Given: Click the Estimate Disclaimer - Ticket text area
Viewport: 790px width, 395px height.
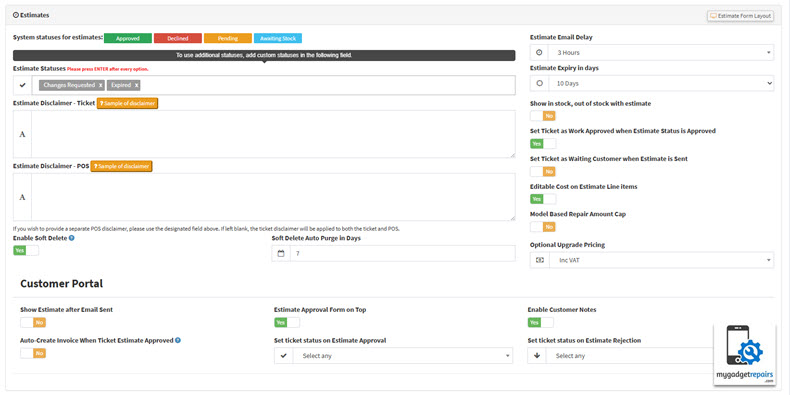Looking at the screenshot, I should pos(274,134).
